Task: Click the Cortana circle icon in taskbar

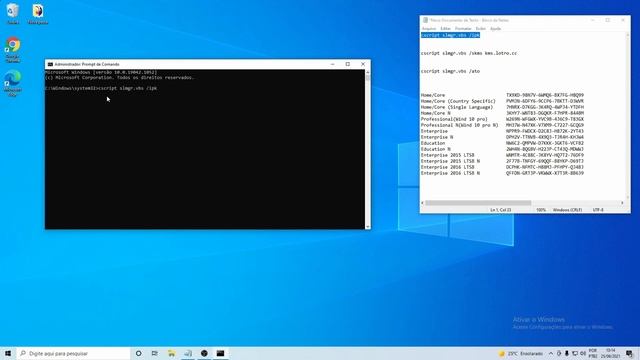Action: coord(138,353)
